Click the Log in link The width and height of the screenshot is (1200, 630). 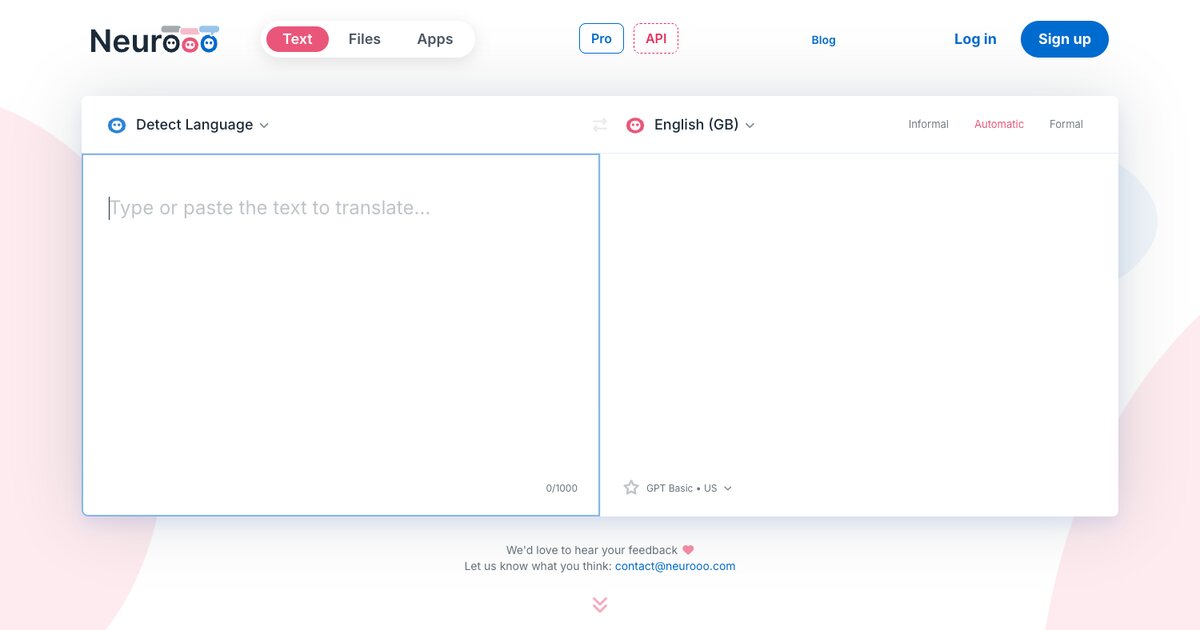tap(975, 39)
